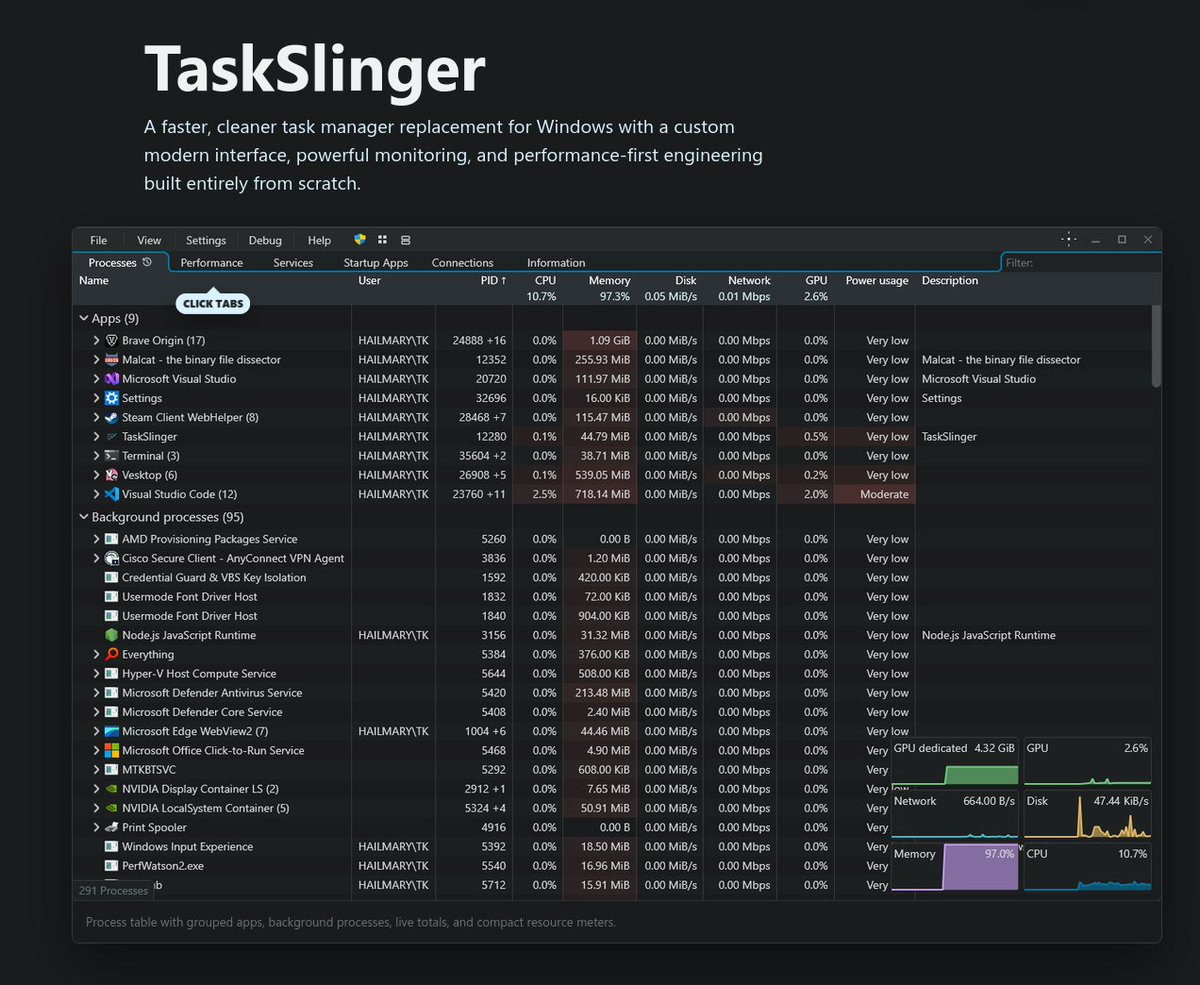Screen dimensions: 1200x985
Task: Click the Visual Studio Code blue icon
Action: (x=112, y=494)
